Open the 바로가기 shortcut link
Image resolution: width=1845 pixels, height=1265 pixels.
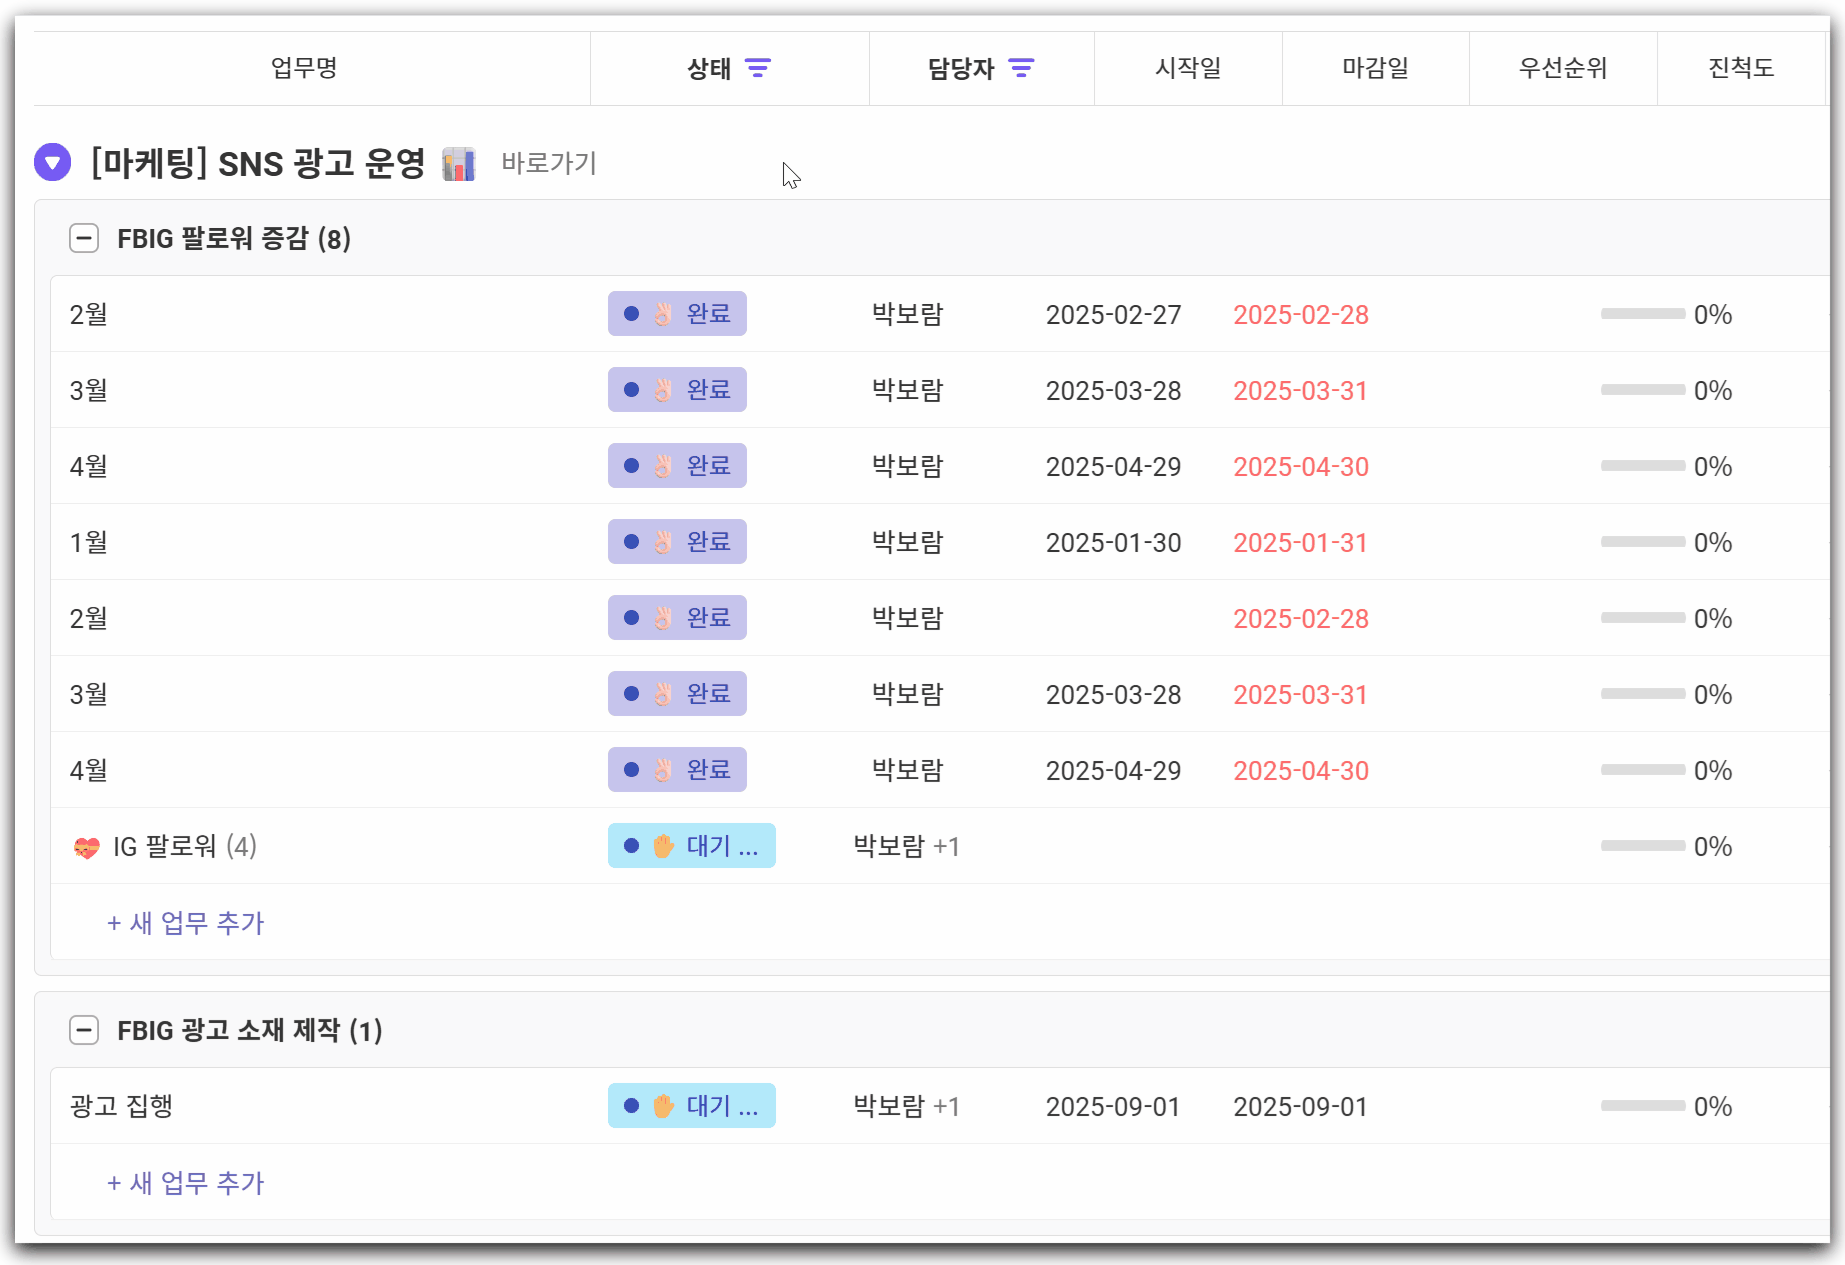point(548,163)
